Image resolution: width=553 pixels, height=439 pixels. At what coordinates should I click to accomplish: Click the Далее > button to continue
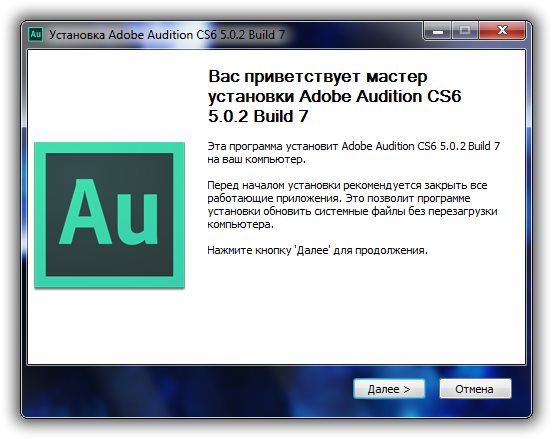389,389
